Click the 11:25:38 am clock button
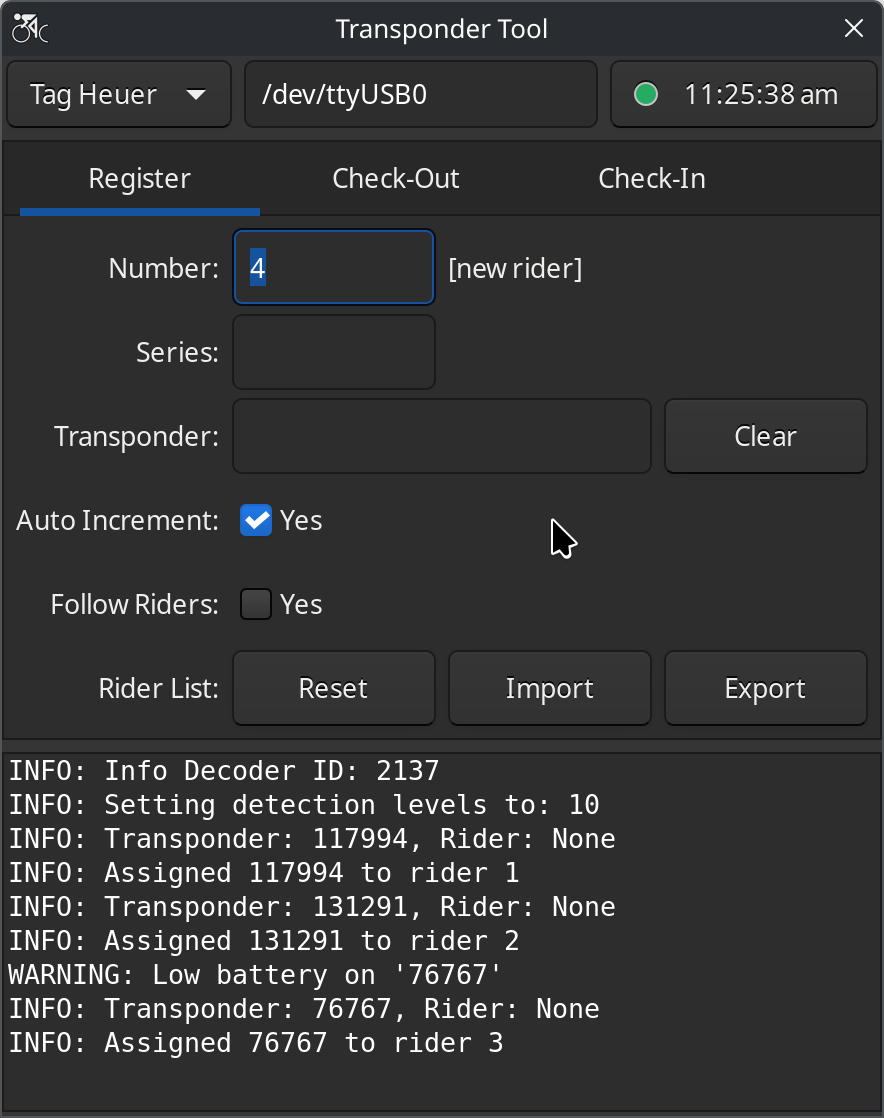The width and height of the screenshot is (884, 1118). click(x=744, y=94)
